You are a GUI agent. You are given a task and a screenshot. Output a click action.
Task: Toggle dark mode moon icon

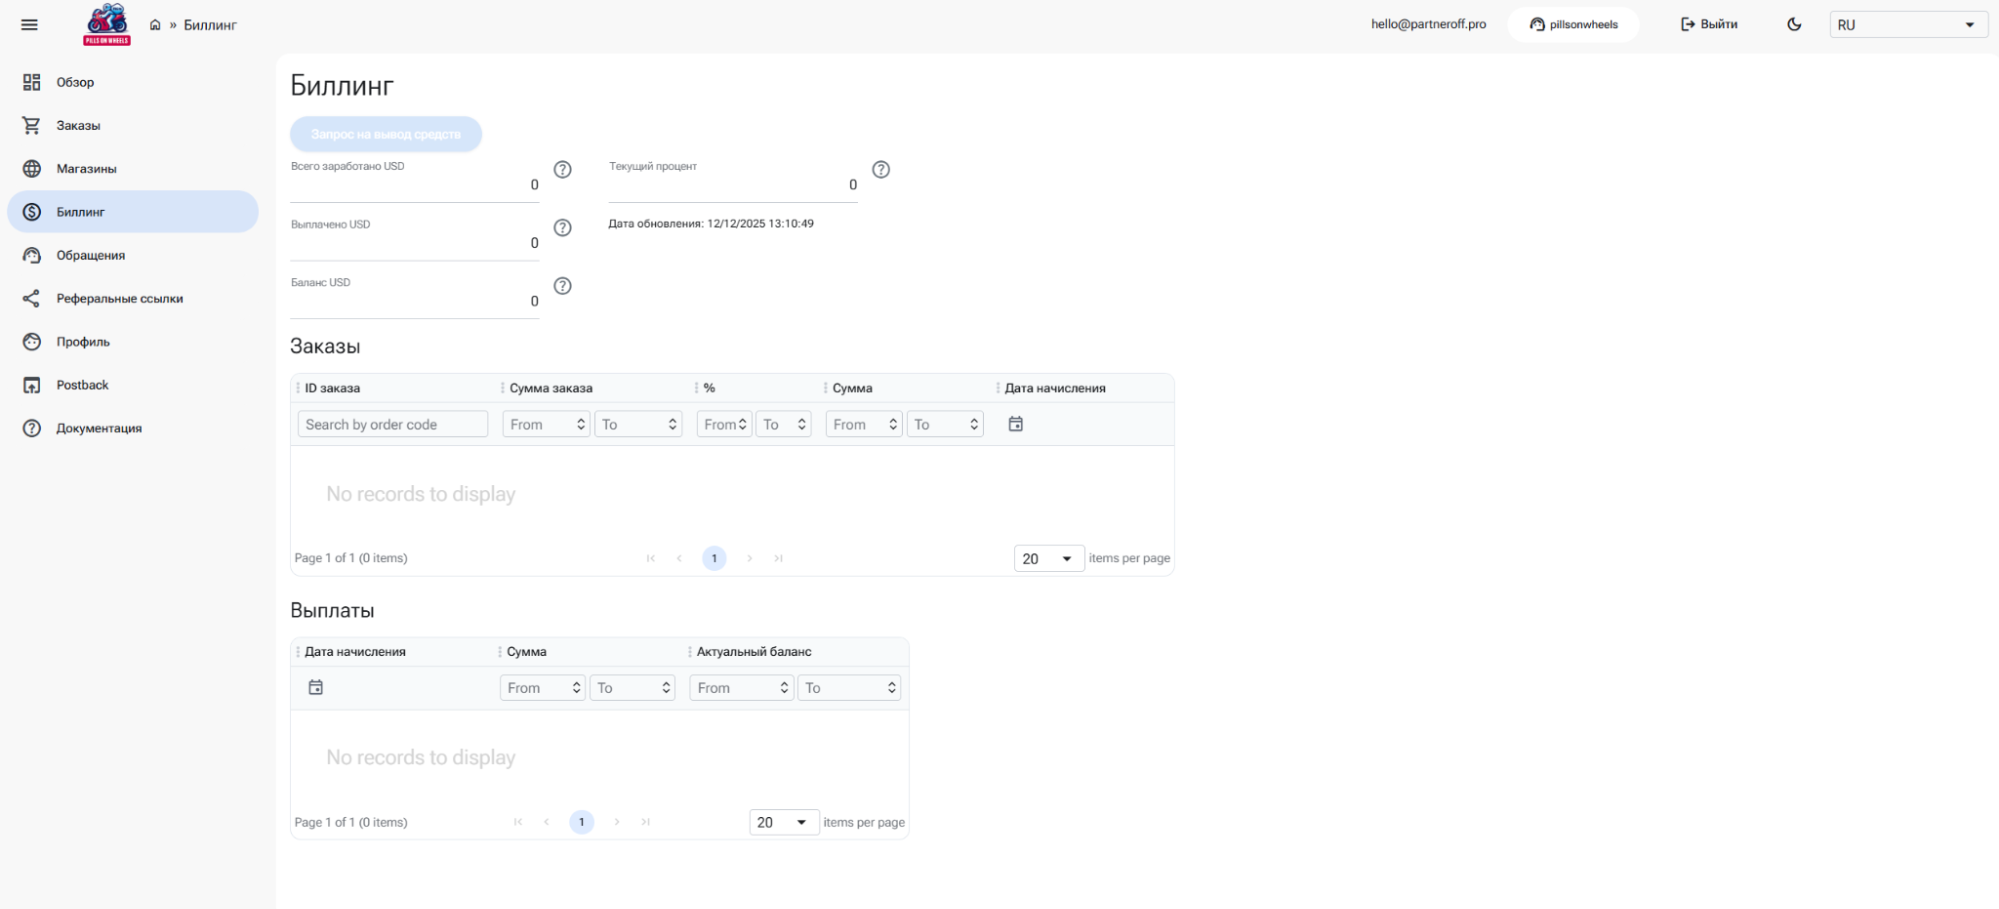(1794, 25)
